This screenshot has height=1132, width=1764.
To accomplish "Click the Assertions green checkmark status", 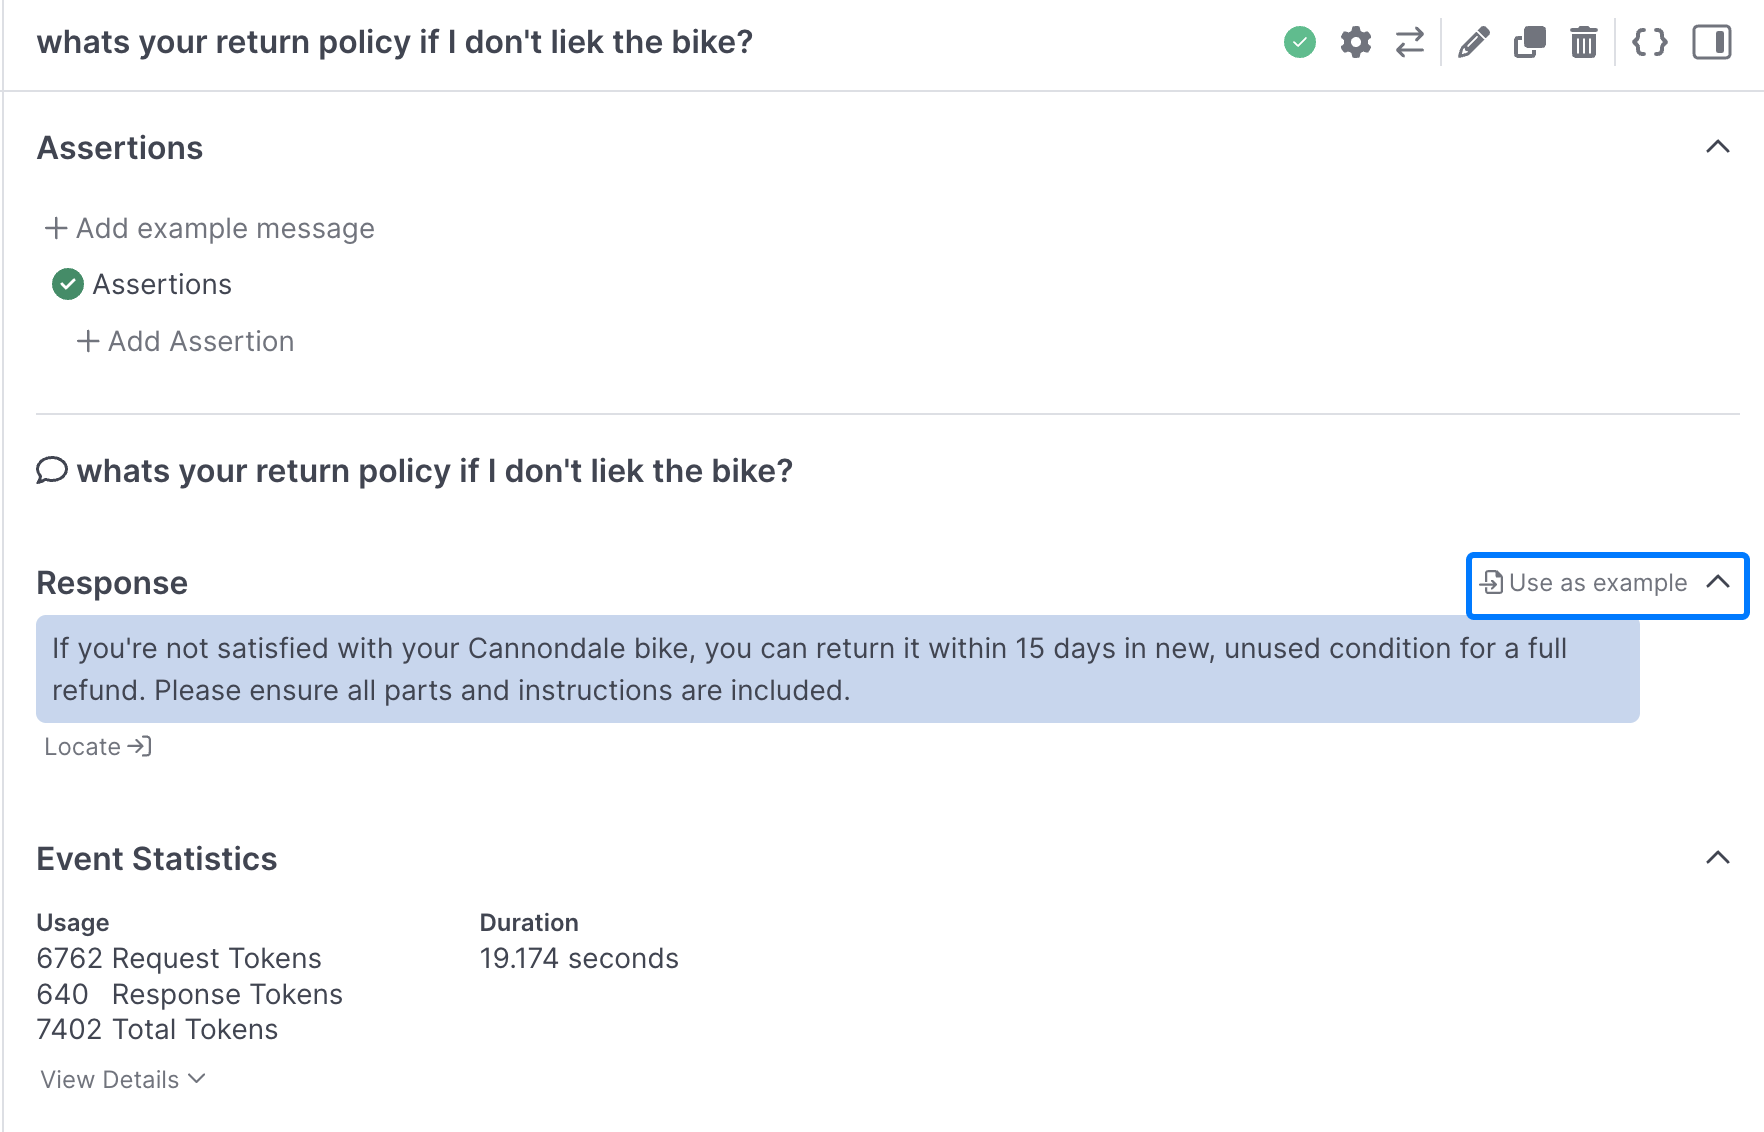I will coord(67,285).
